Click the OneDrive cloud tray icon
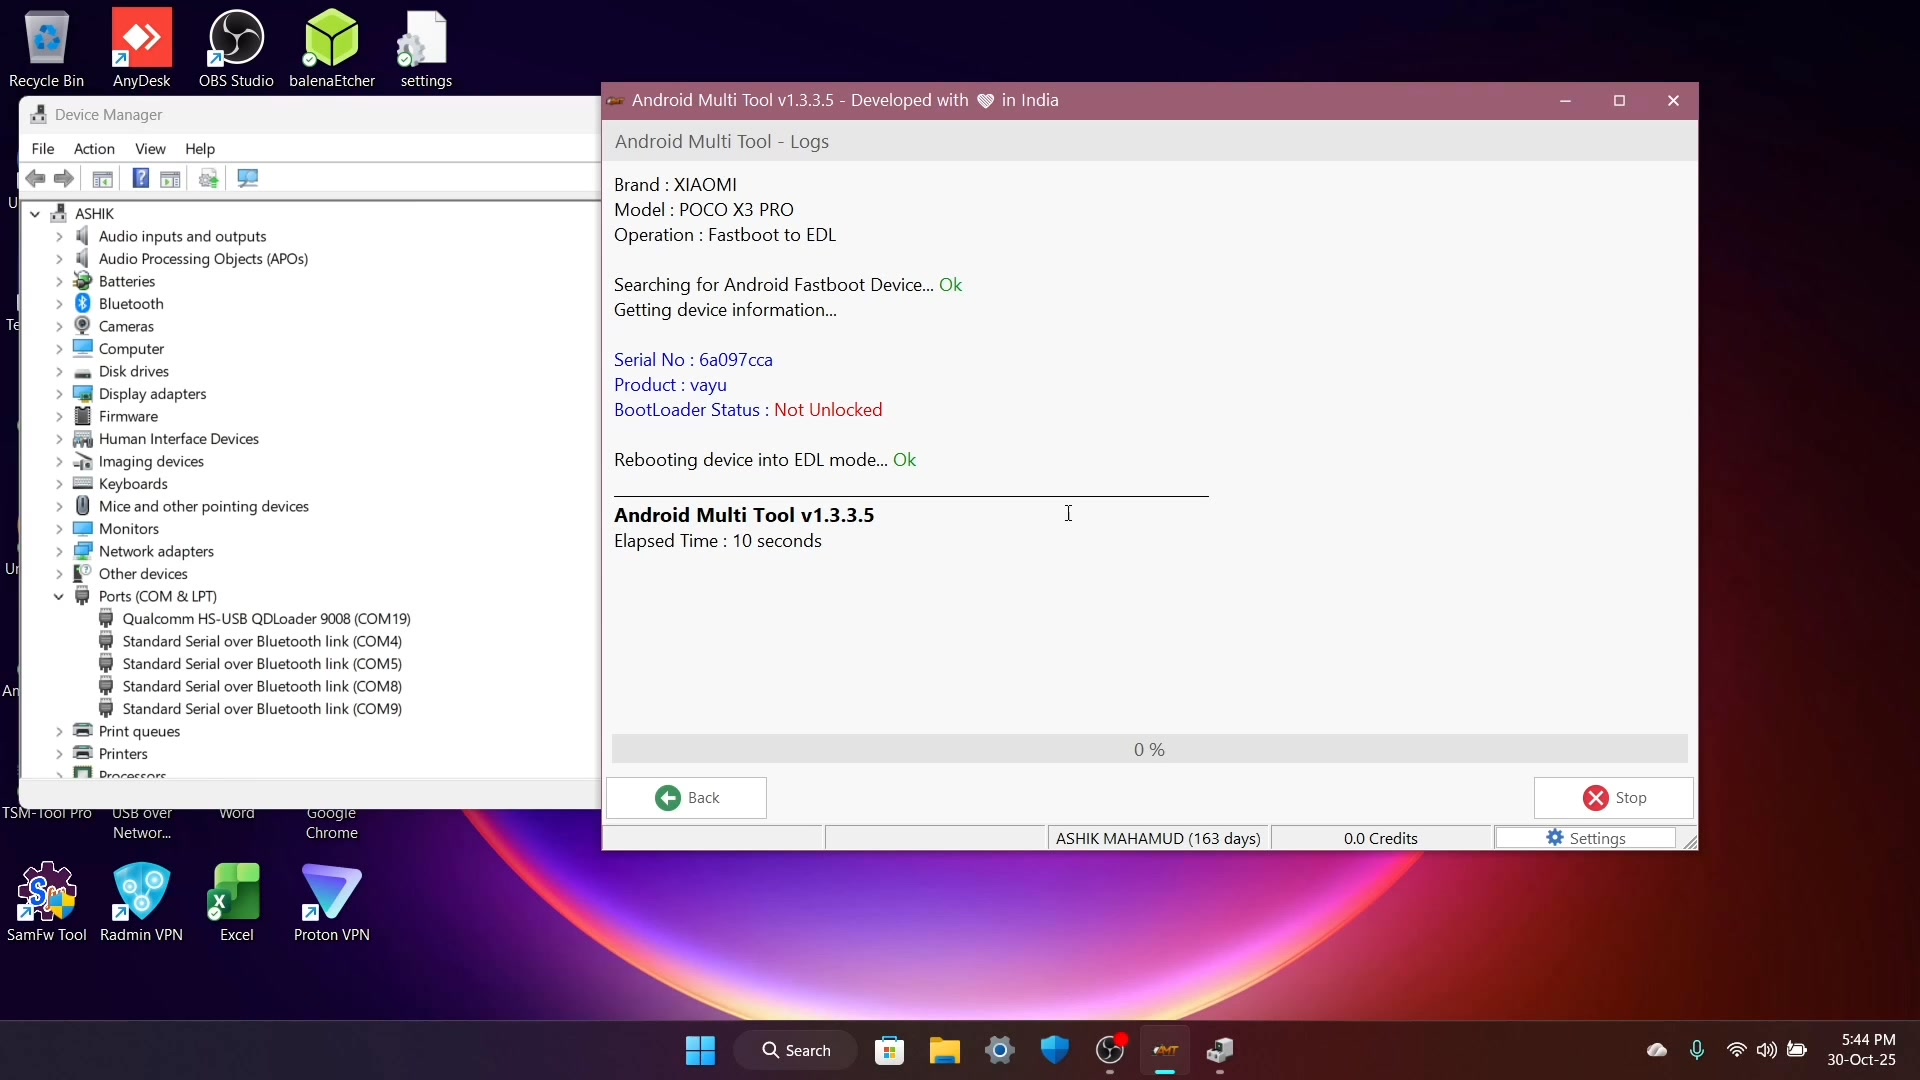 1657,1050
